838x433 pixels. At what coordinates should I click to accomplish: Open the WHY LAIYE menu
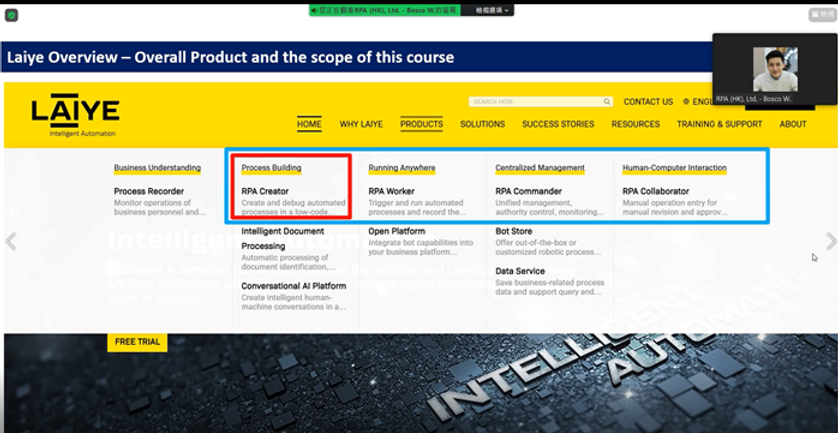tap(361, 124)
